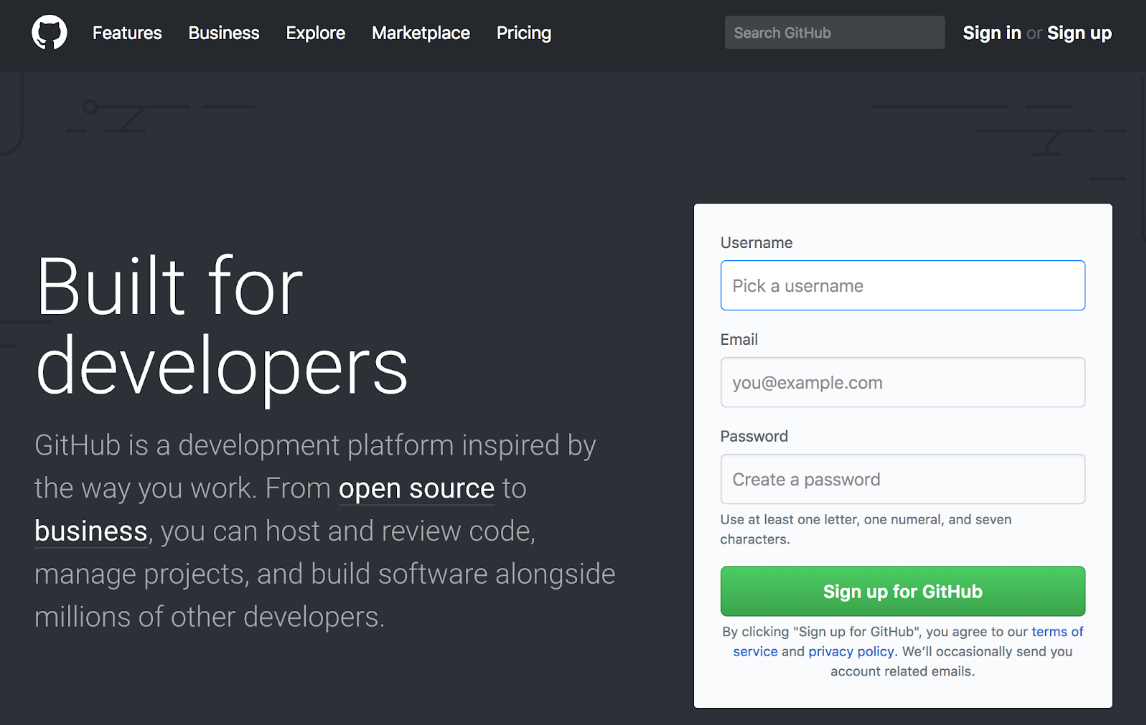Click the password requirements hint text
Screen dimensions: 1146x725
click(866, 529)
